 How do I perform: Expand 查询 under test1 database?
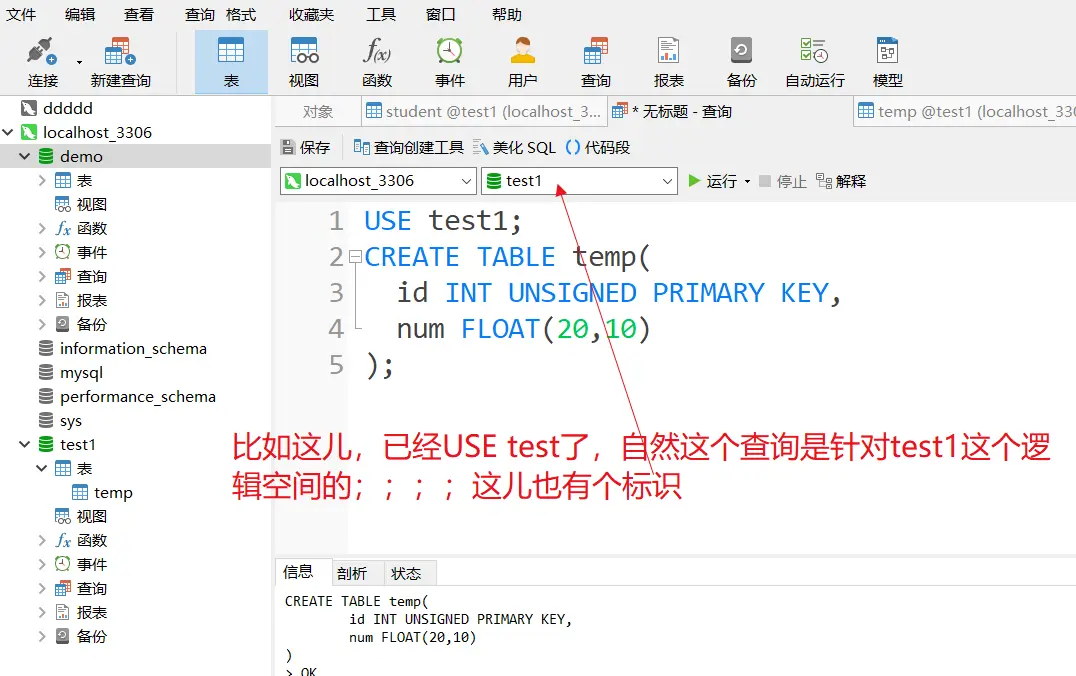click(x=42, y=588)
